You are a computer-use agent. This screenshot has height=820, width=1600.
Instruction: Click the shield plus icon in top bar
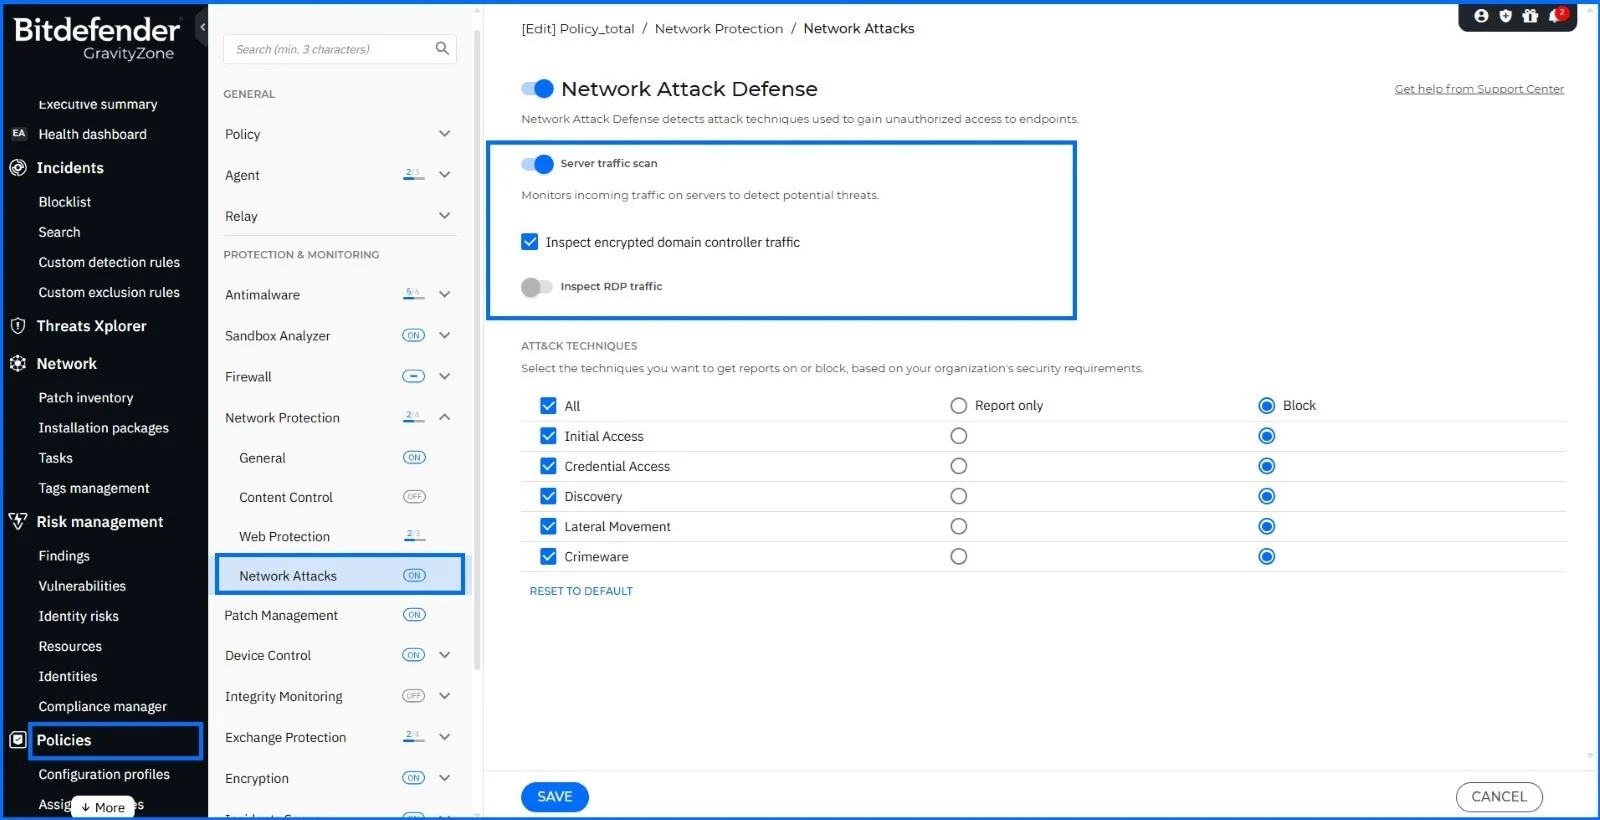1505,16
